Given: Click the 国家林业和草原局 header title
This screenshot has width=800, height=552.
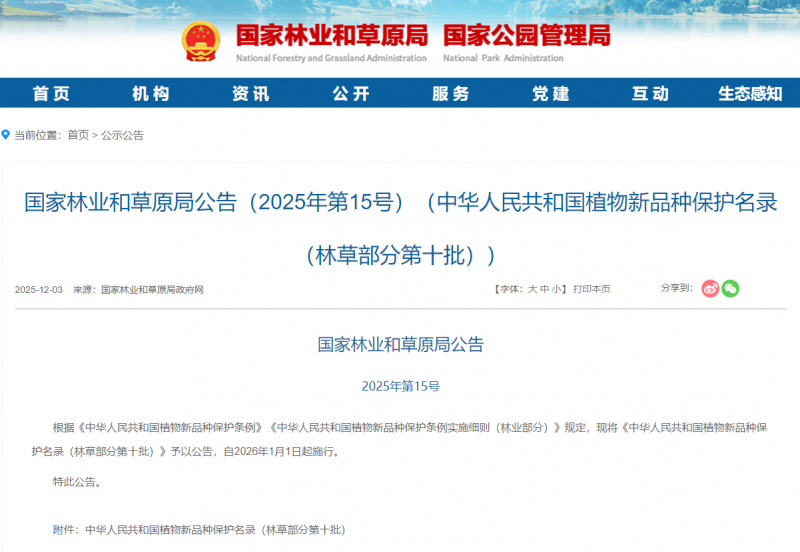Looking at the screenshot, I should [331, 36].
